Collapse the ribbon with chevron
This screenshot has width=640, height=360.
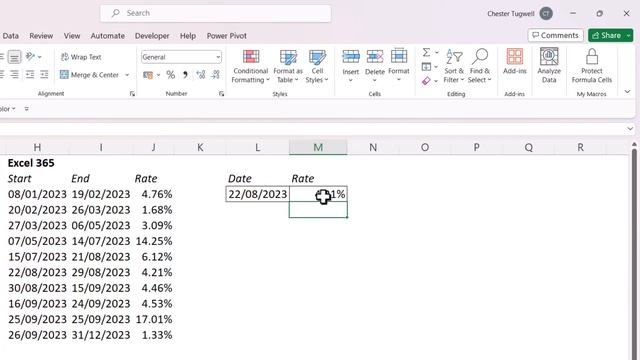627,91
